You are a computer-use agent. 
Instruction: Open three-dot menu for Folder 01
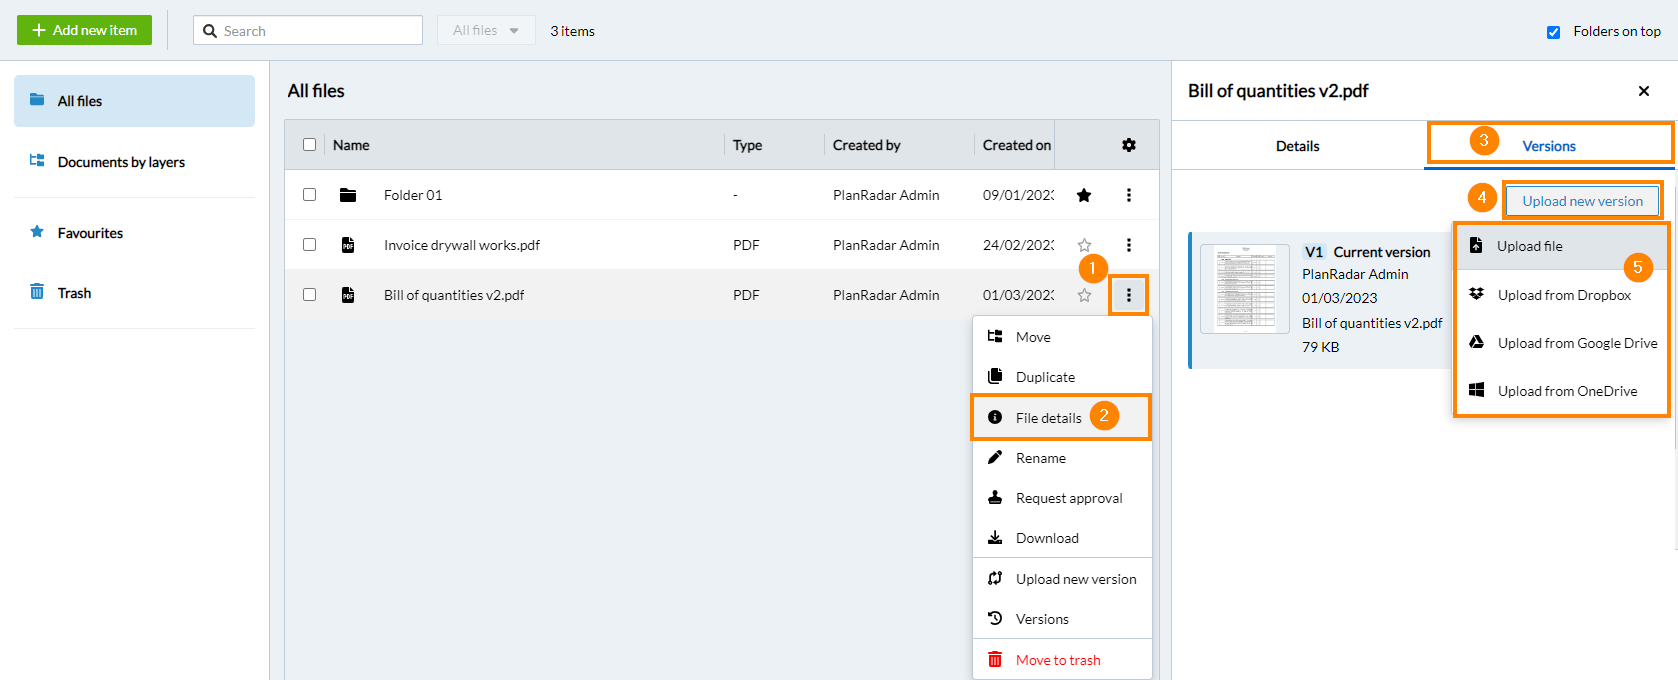click(x=1128, y=195)
